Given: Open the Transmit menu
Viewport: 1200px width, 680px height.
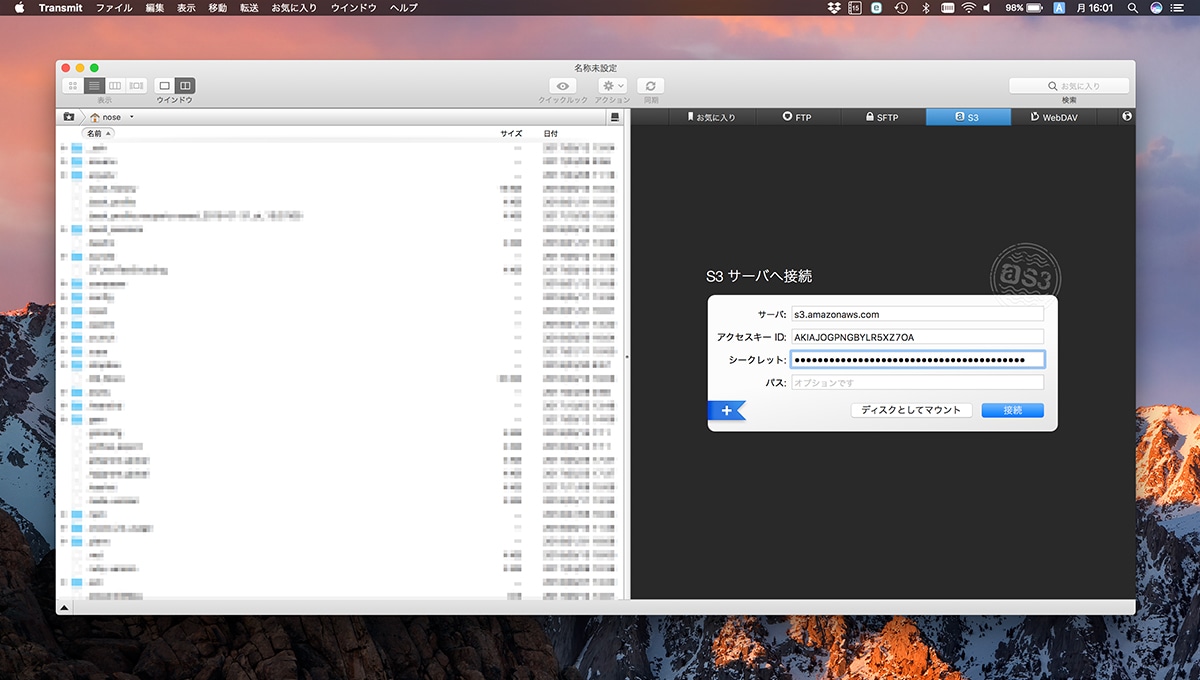Looking at the screenshot, I should click(61, 8).
